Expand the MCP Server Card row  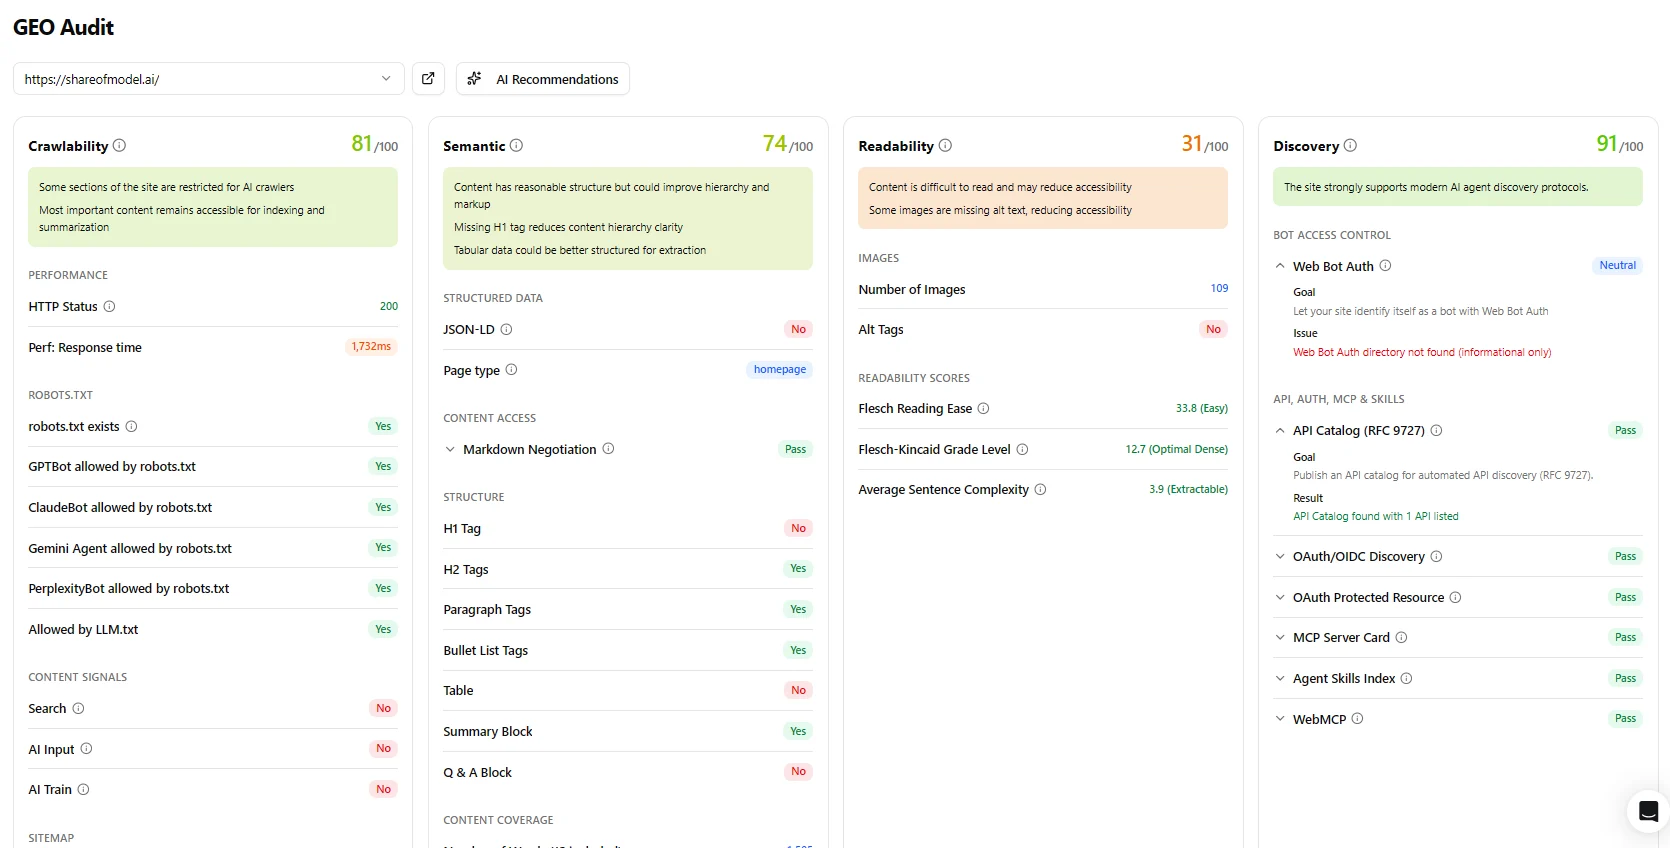tap(1280, 638)
